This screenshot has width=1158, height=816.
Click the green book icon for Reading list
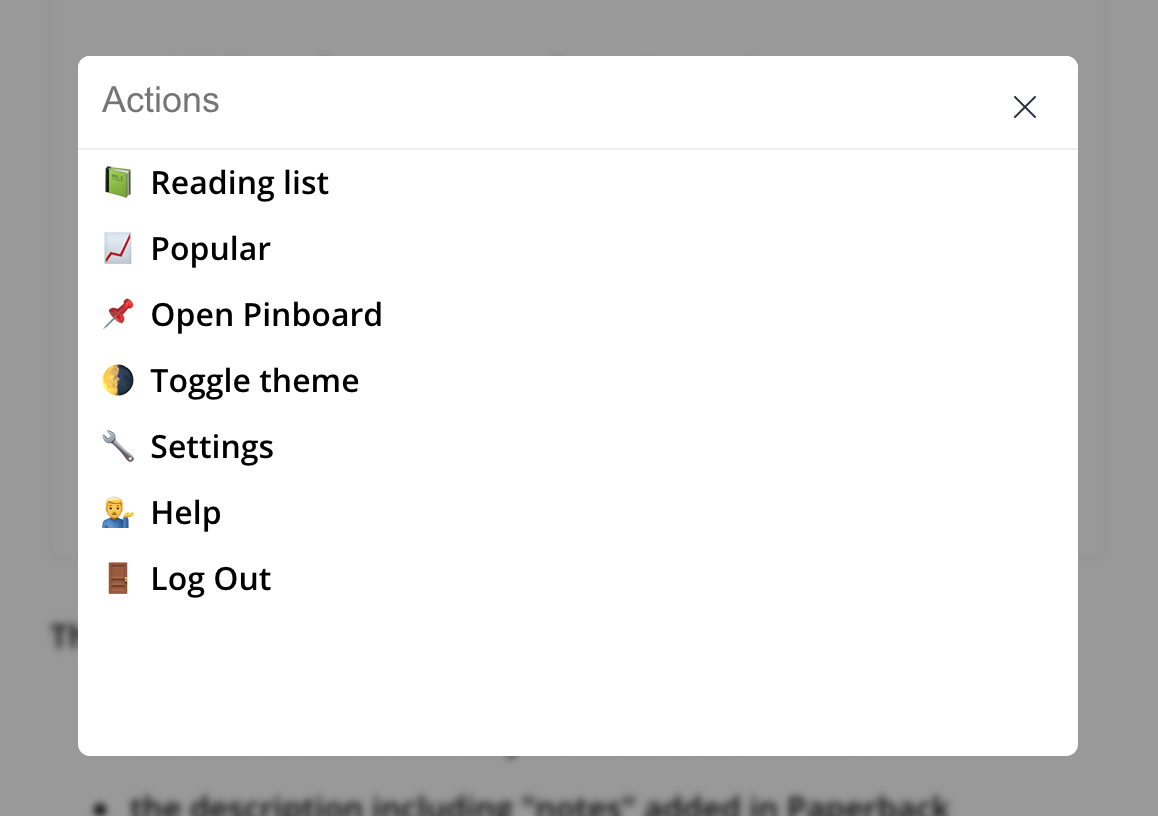(117, 182)
